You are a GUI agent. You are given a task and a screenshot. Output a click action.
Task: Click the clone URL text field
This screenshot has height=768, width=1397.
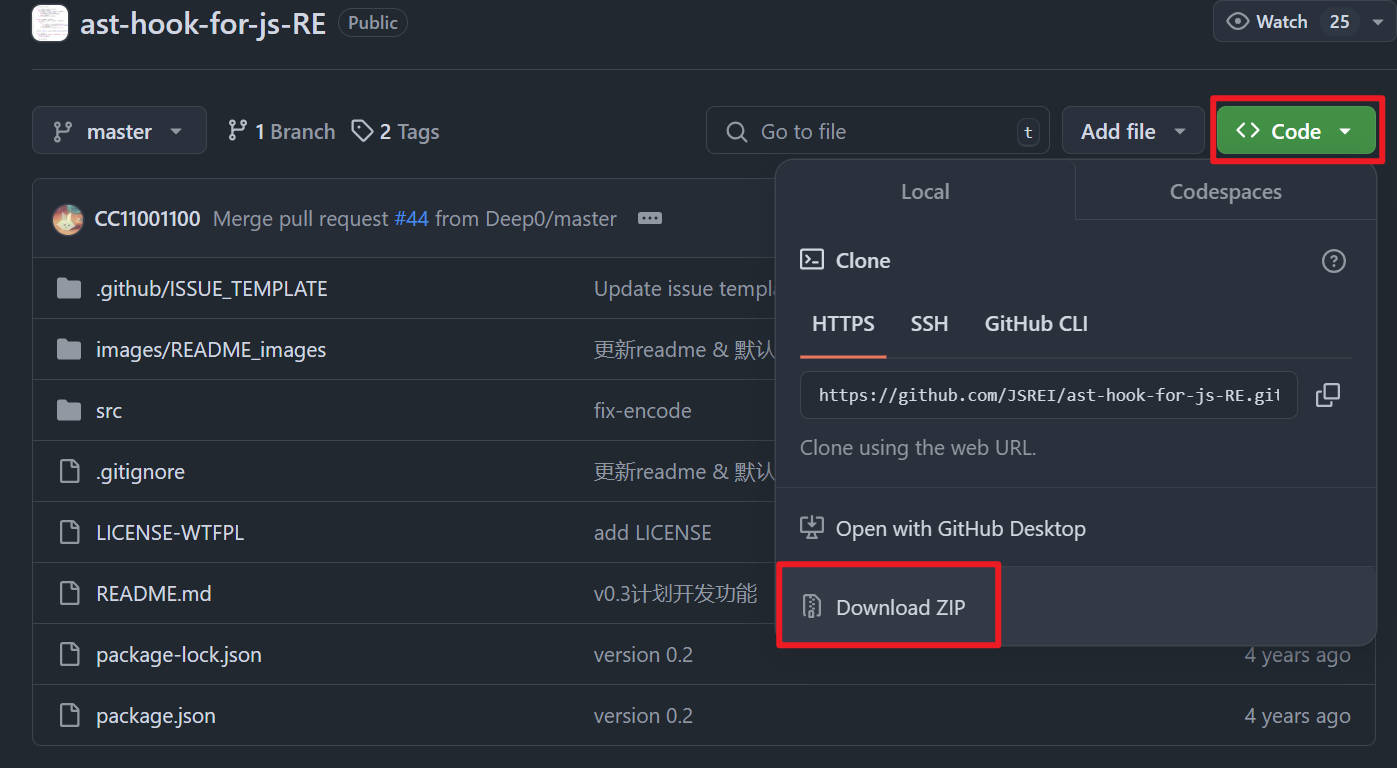[1048, 395]
